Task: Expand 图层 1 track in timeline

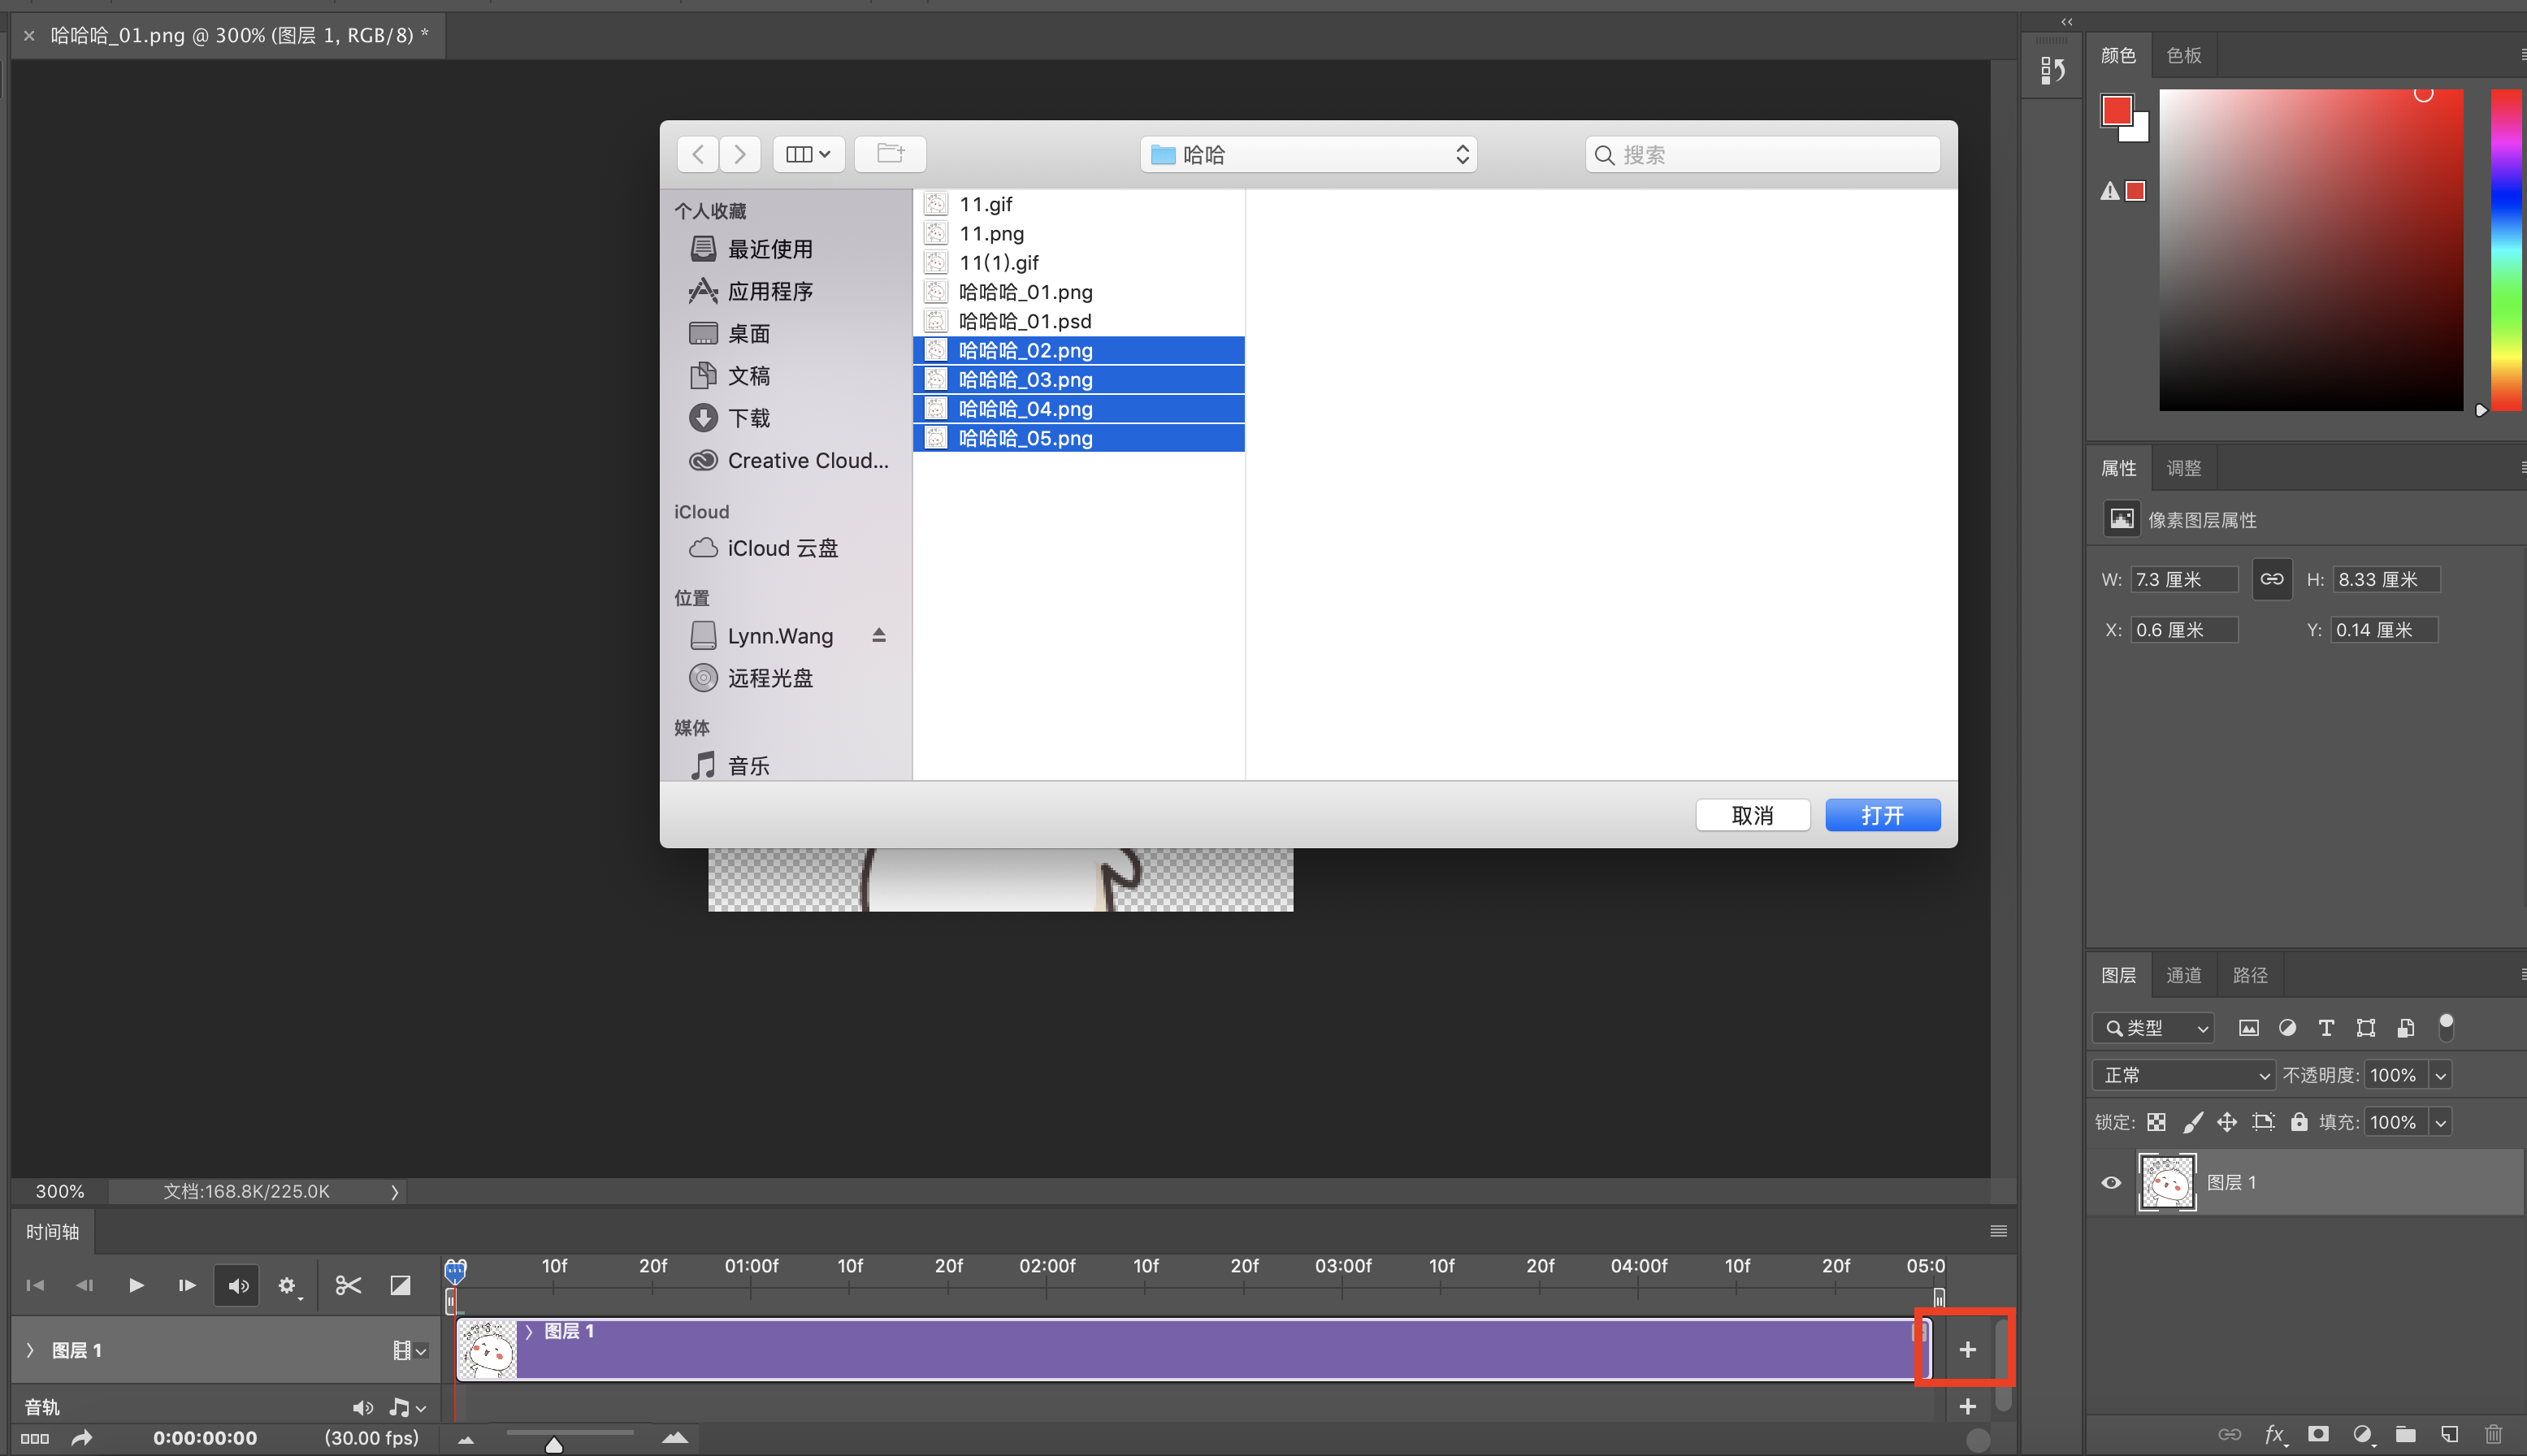Action: click(x=30, y=1350)
